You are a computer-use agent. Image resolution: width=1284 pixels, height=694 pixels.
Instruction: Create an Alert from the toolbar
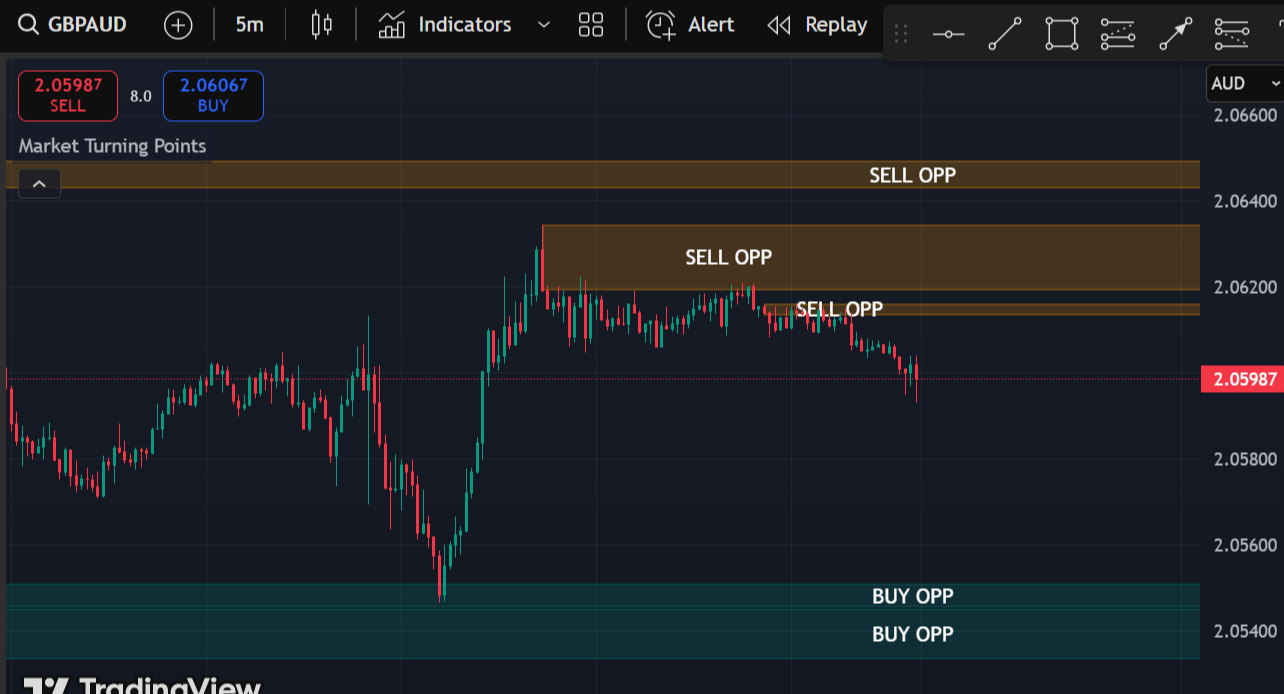[690, 25]
